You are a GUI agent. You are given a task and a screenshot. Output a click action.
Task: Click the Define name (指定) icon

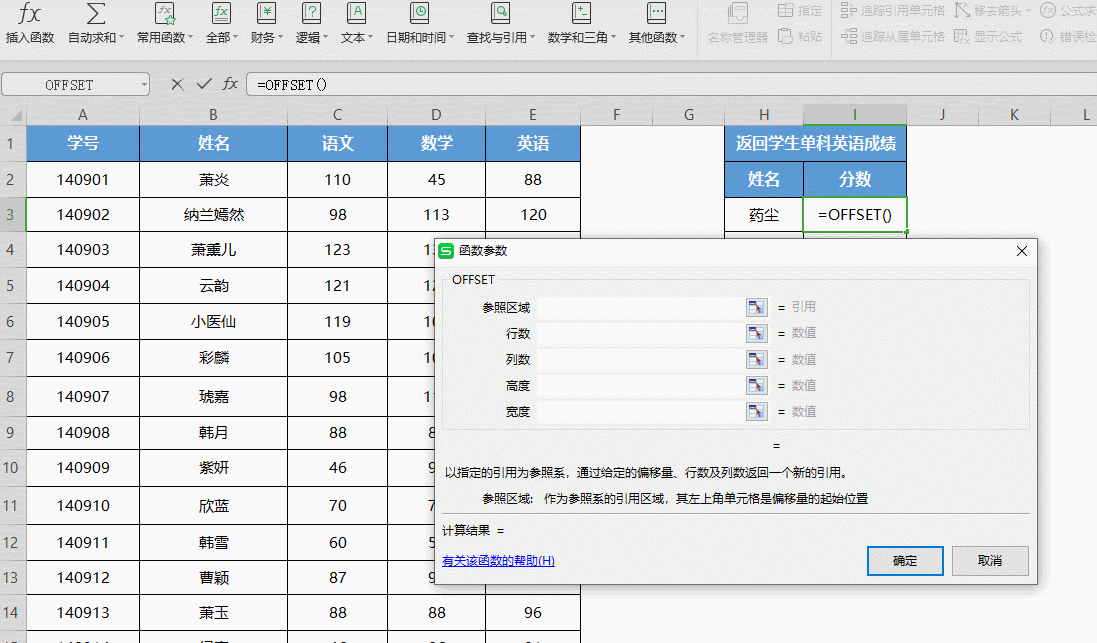point(786,10)
